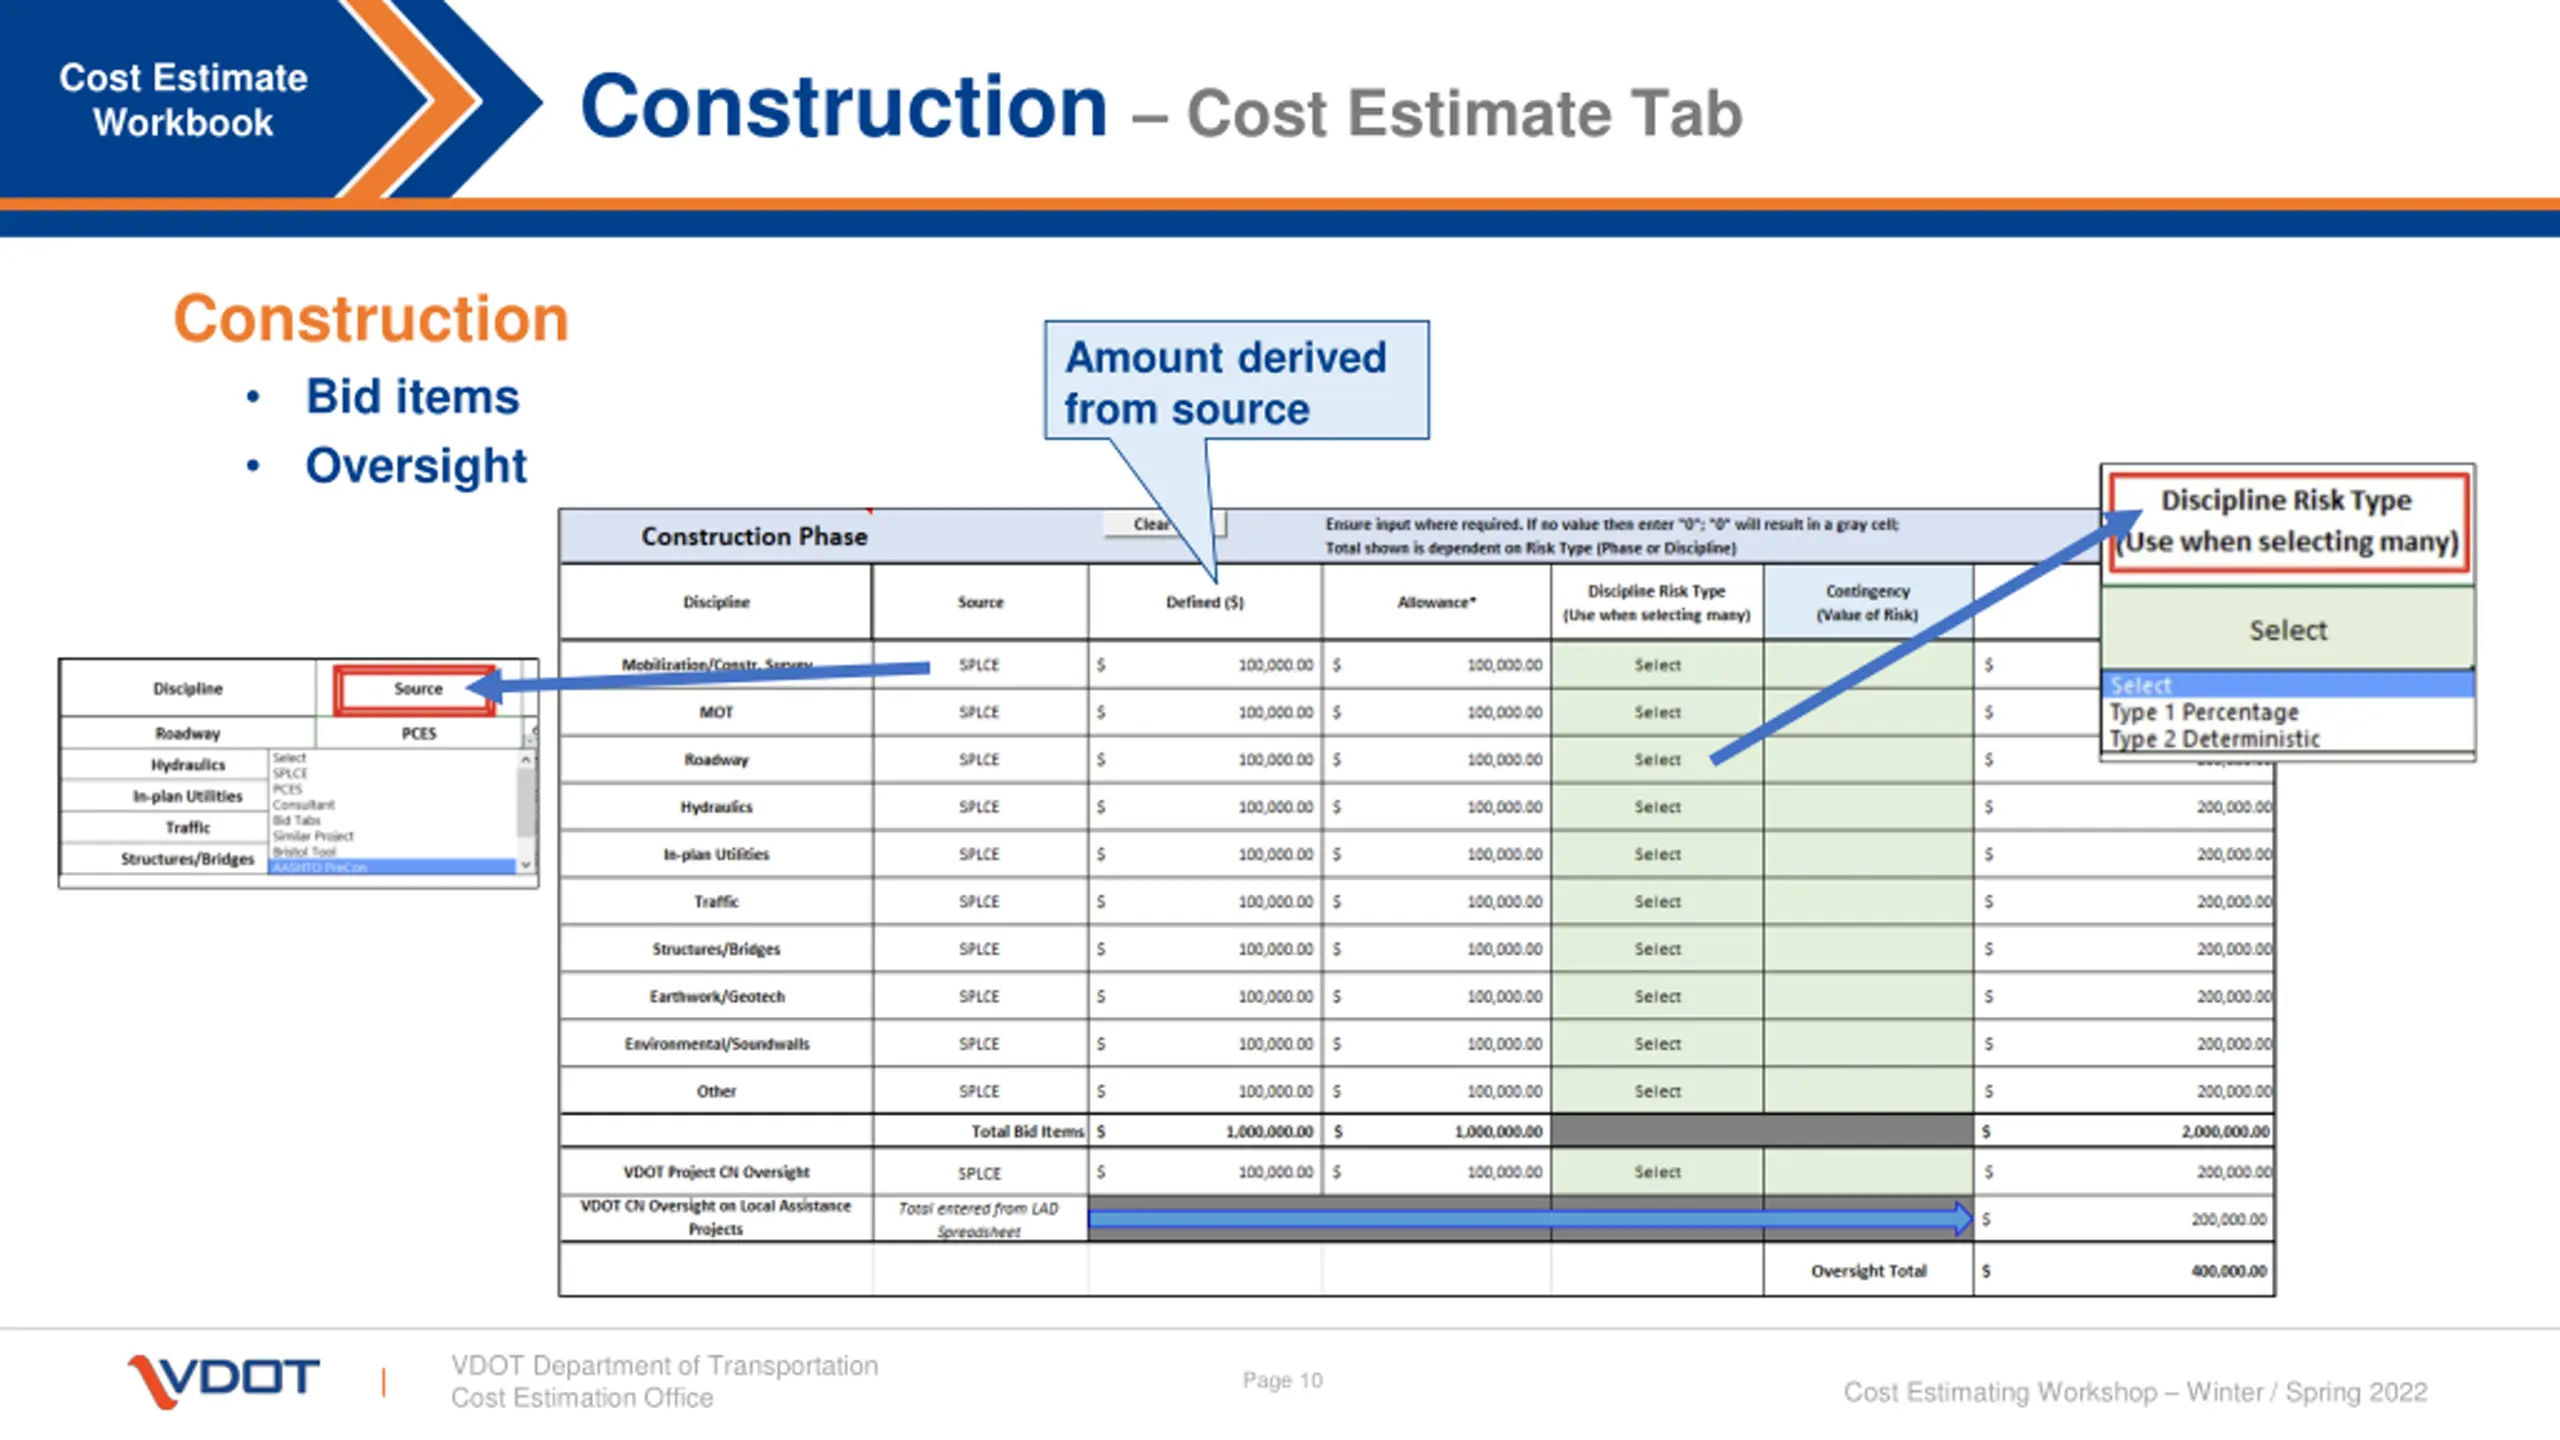The image size is (2560, 1440).
Task: Pick 'Consultant' from the Source list
Action: pos(304,804)
